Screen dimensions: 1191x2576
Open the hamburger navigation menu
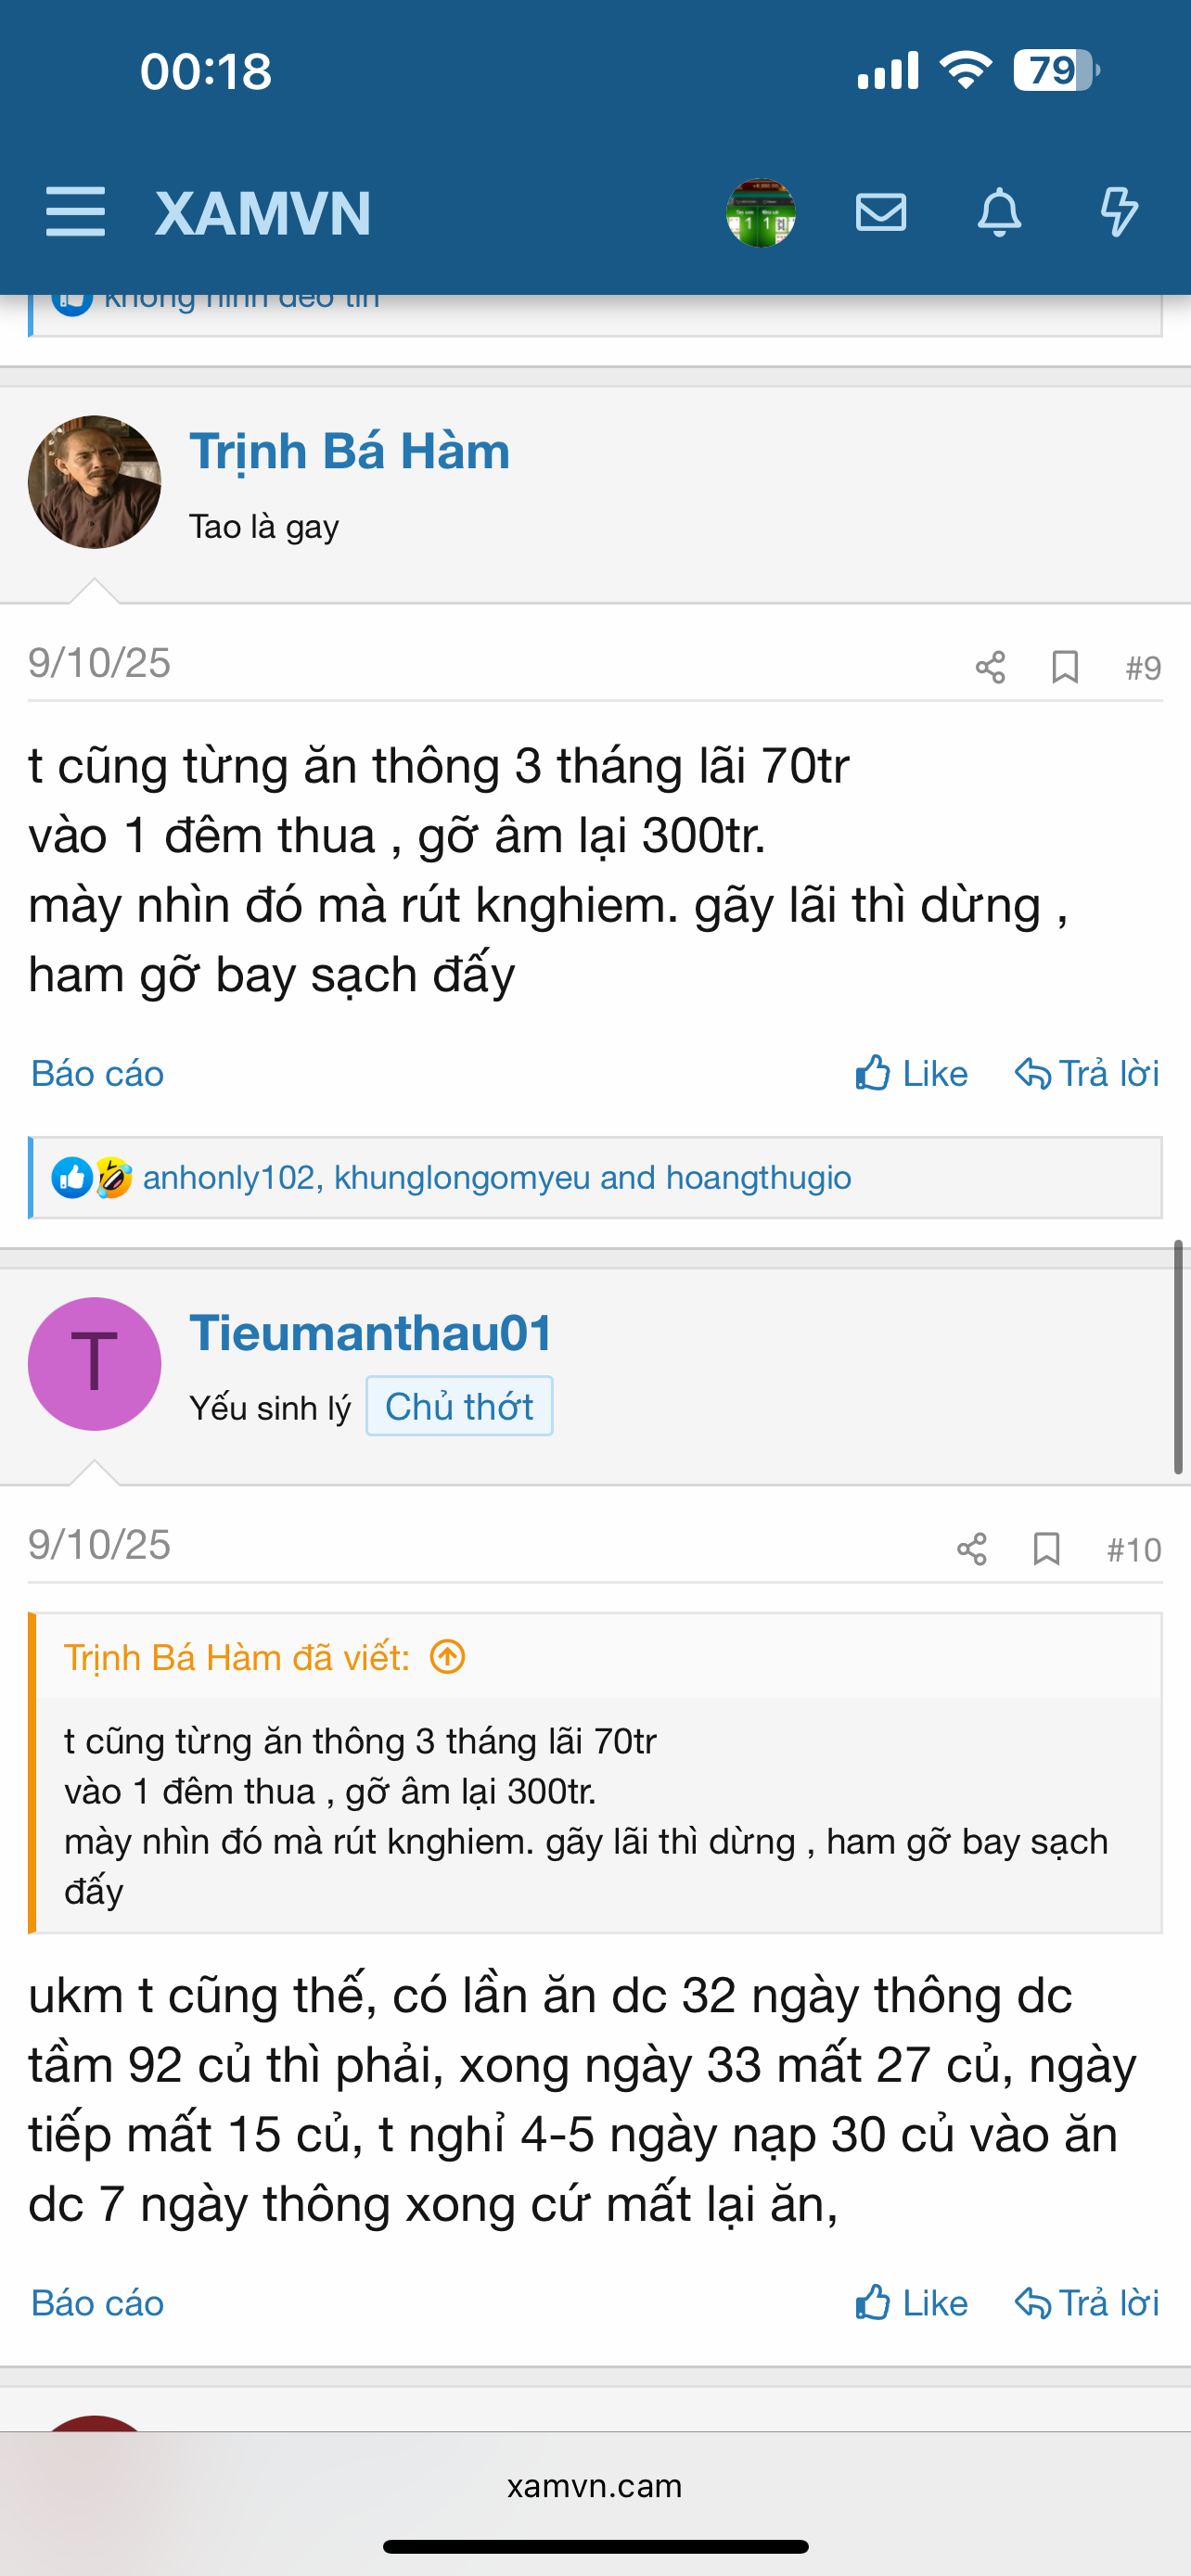coord(75,212)
